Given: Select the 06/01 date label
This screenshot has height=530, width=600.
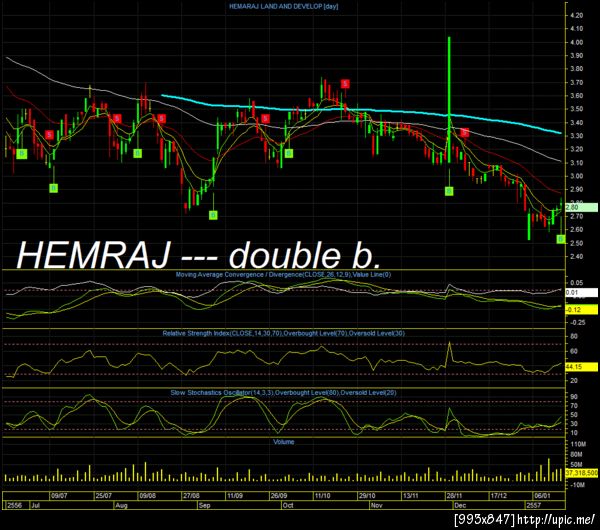Looking at the screenshot, I should pos(542,496).
